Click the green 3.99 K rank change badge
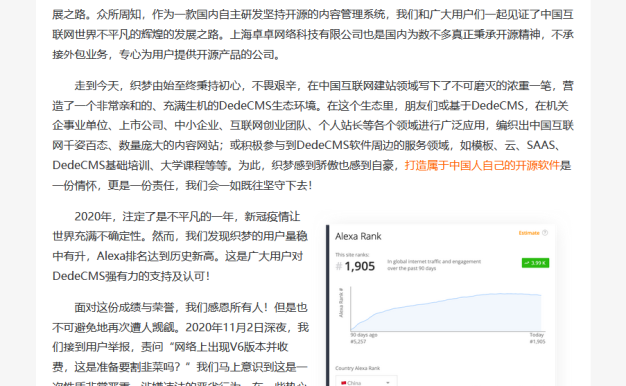Viewport: 626px width, 386px height. pos(535,263)
